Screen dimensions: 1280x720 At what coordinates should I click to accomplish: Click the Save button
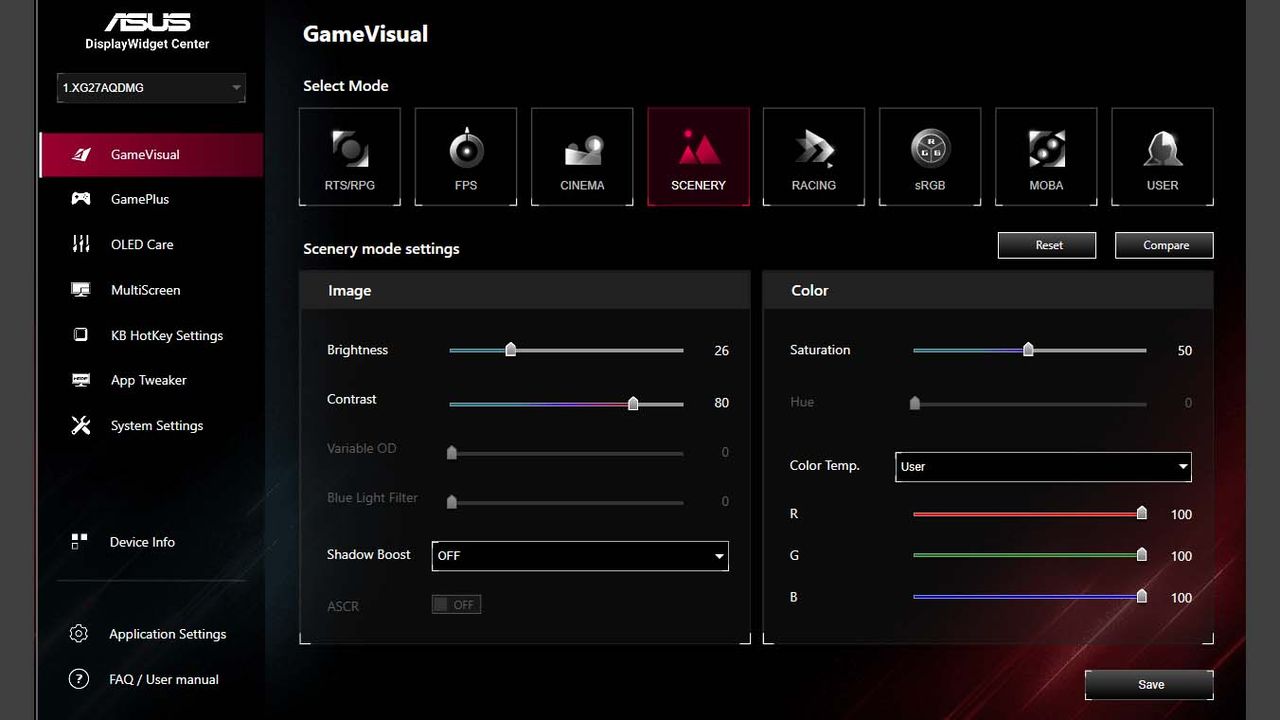(x=1149, y=684)
